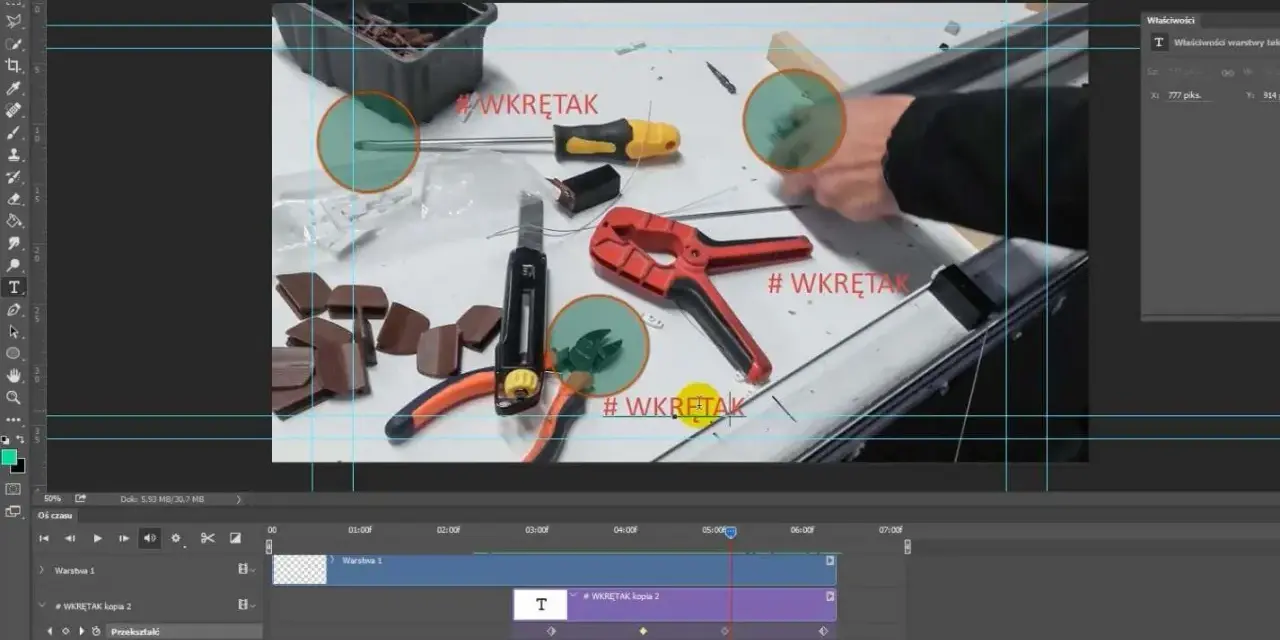Toggle the Przekształć stopwatch keyframing
The width and height of the screenshot is (1280, 640).
tap(96, 631)
